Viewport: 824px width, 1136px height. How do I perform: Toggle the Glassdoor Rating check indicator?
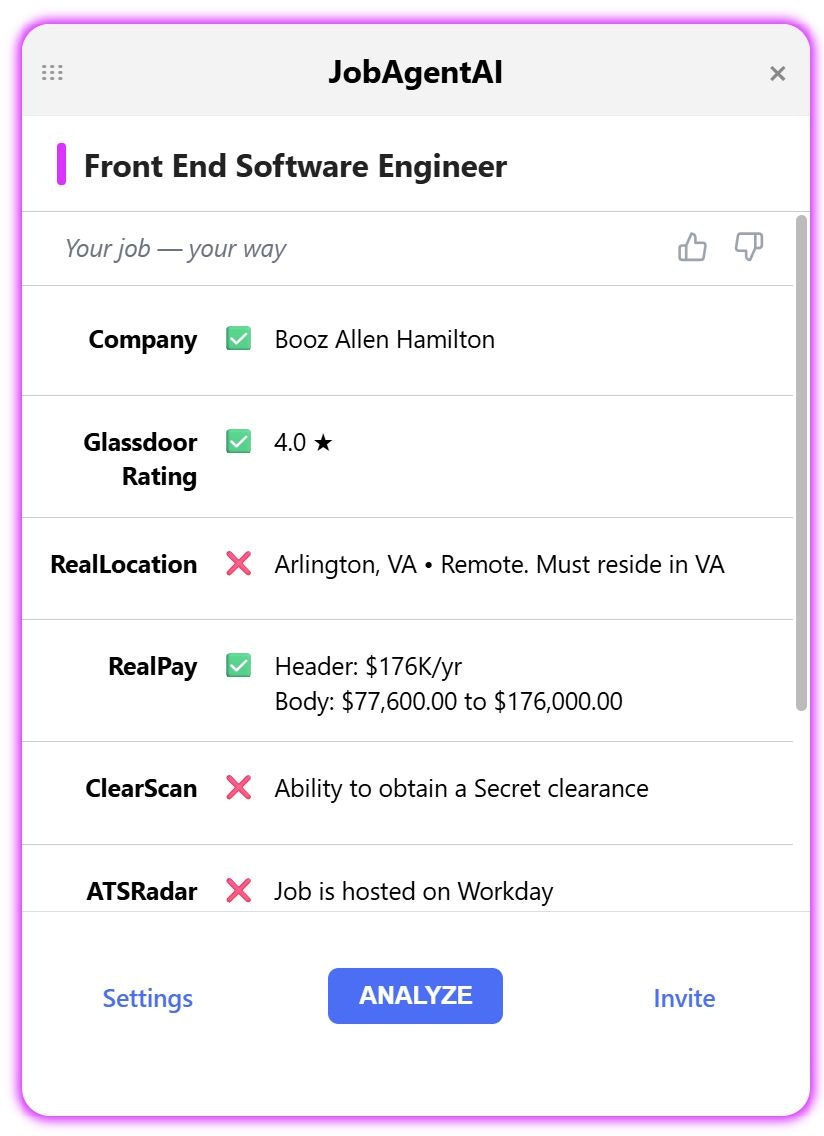click(x=237, y=441)
